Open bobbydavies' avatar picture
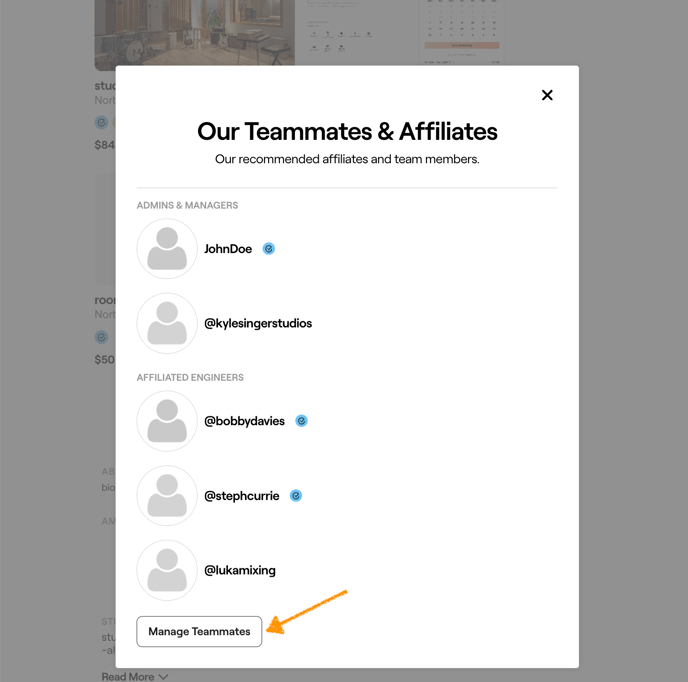 (167, 421)
